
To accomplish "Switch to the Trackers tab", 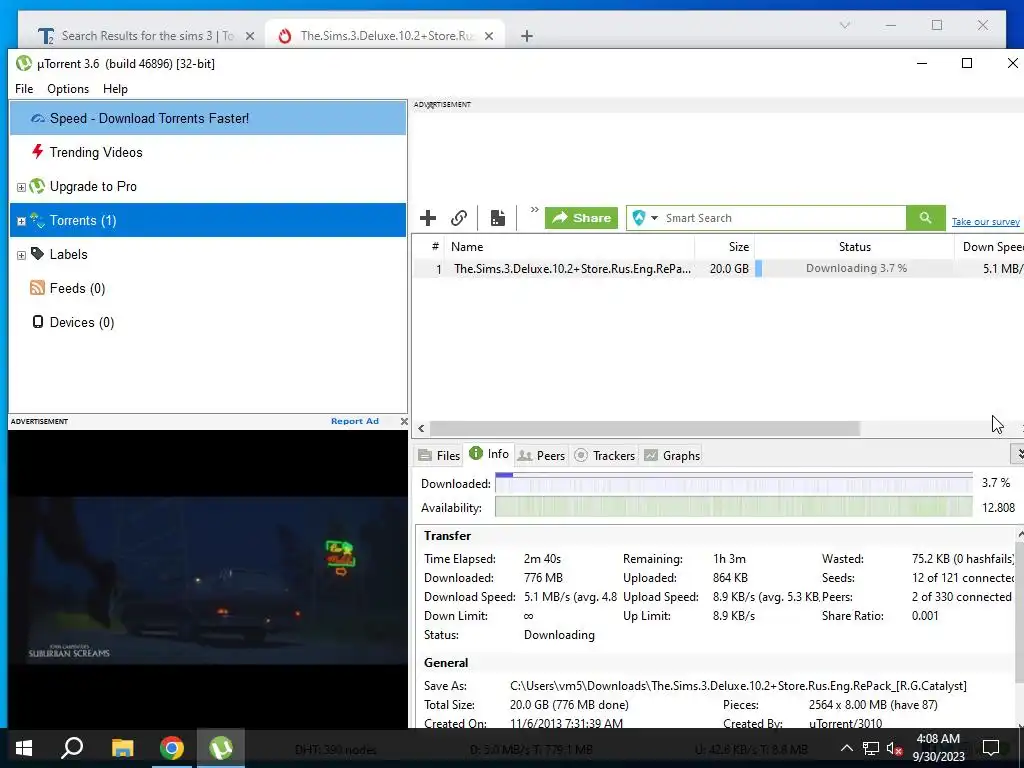I will pos(604,456).
